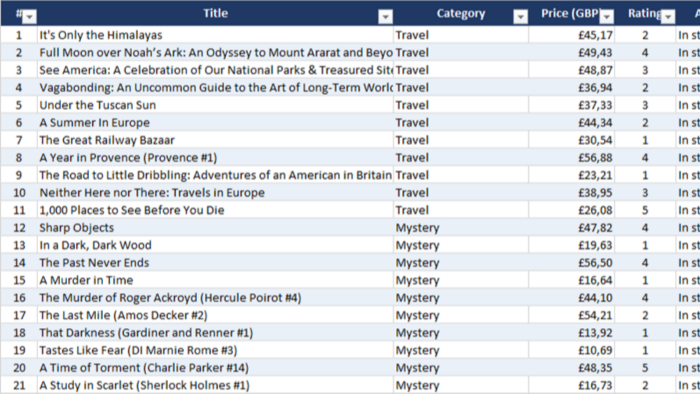Viewport: 700px width, 394px height.
Task: Select The Murder of Roger Ackroyd title
Action: click(x=215, y=298)
